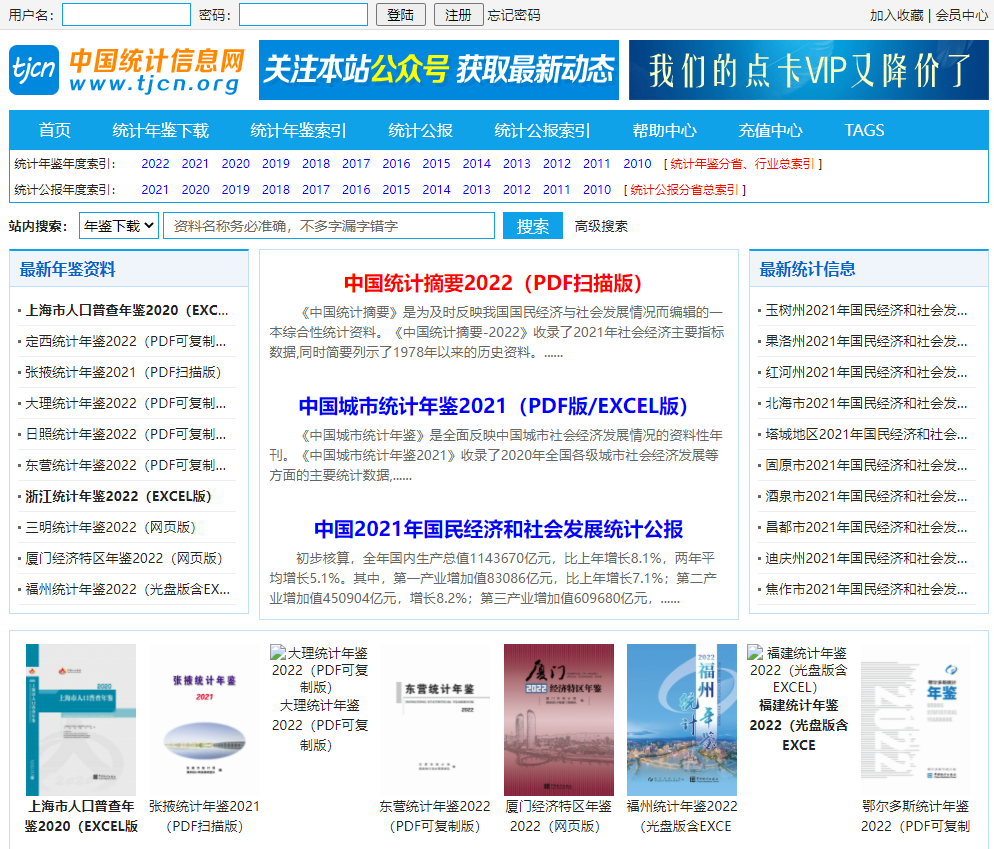The height and width of the screenshot is (849, 994).
Task: Click the tjcn site logo
Action: (127, 70)
